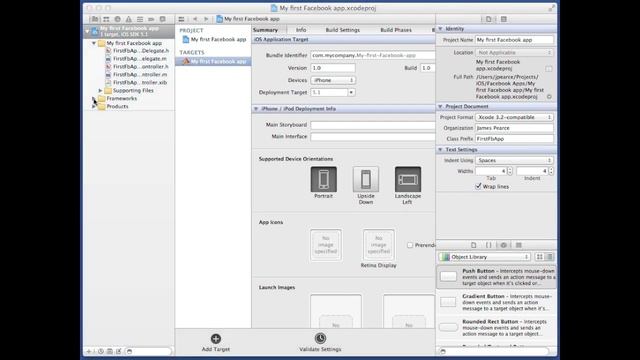Screen dimensions: 640x360
Task: Expand the Frameworks group
Action: click(x=94, y=98)
